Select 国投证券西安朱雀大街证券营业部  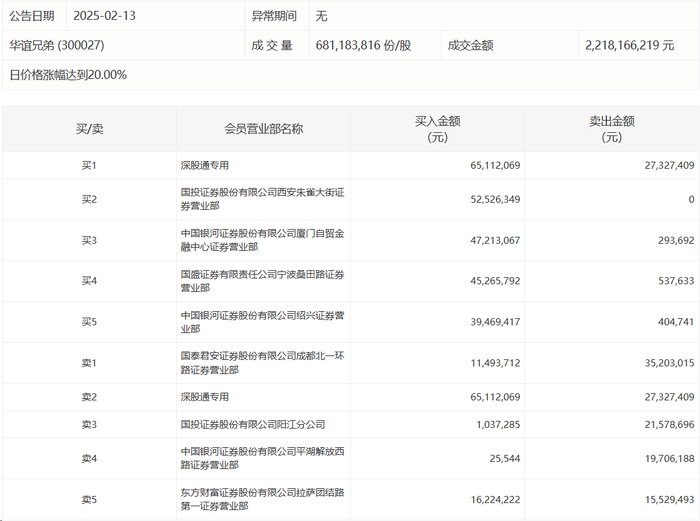coord(262,199)
